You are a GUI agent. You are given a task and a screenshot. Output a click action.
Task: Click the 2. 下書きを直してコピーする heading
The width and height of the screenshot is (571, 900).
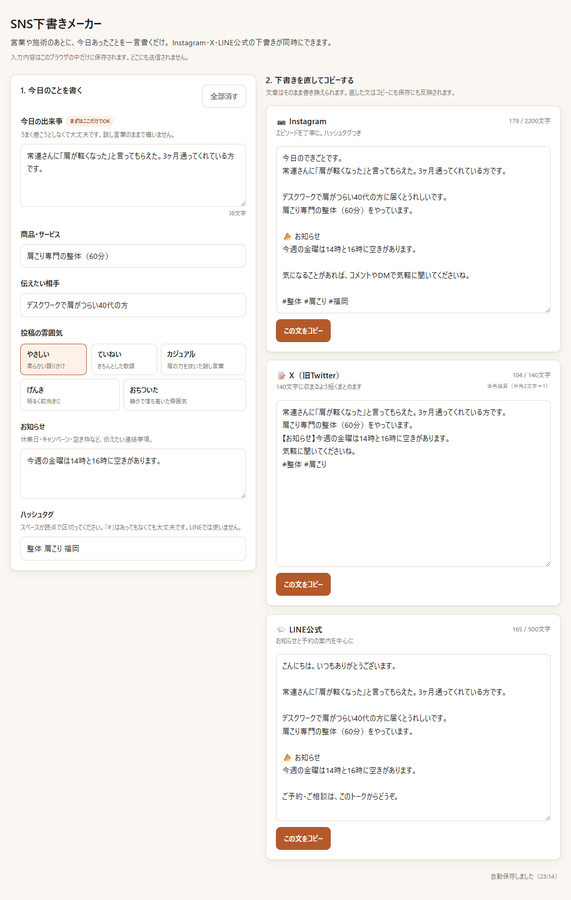tap(309, 80)
